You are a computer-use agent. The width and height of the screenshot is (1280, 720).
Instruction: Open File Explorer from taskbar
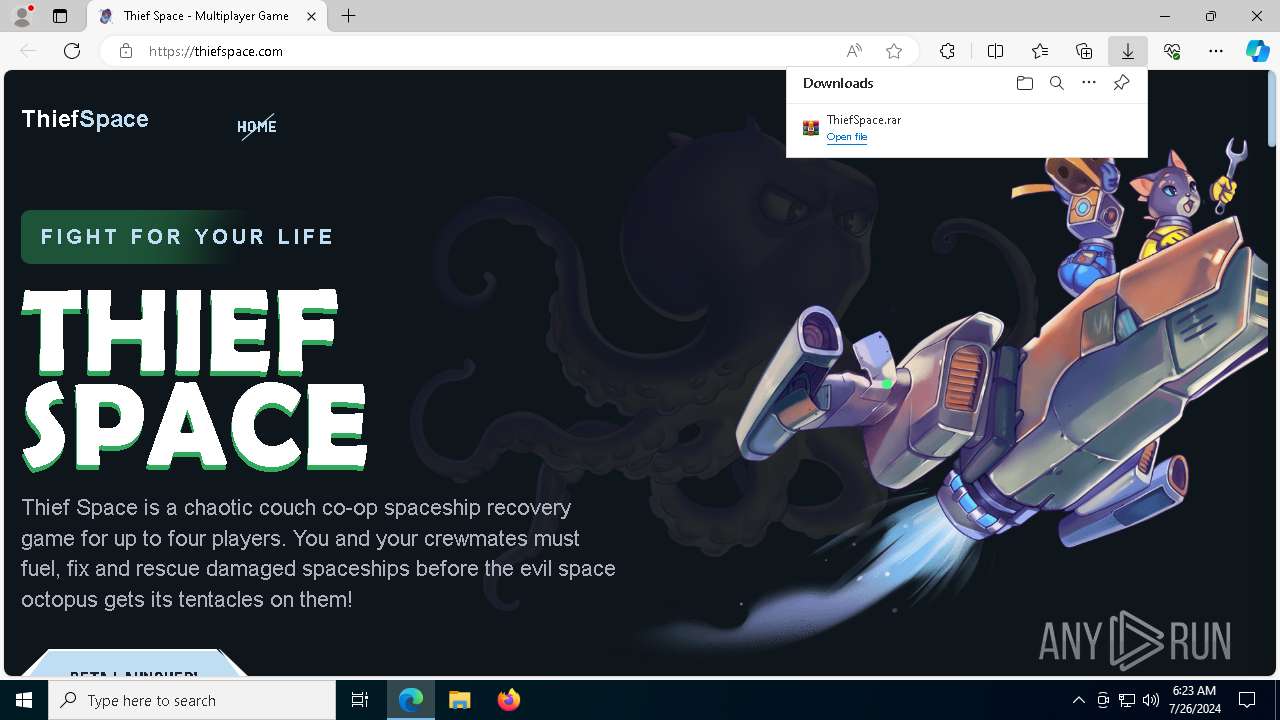point(459,700)
